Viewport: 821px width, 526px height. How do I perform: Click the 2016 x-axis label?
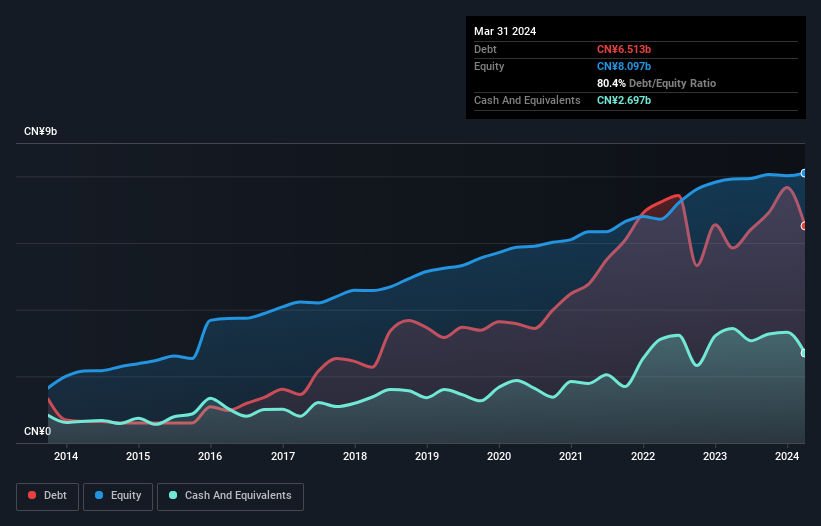click(x=210, y=457)
